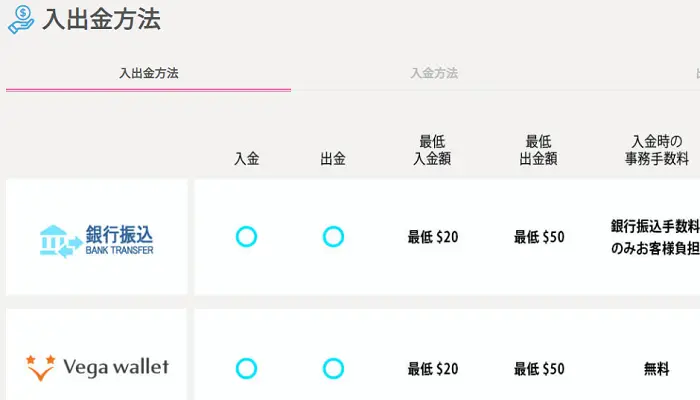The image size is (700, 400).
Task: Select the 入出金方法 tab
Action: [x=148, y=73]
